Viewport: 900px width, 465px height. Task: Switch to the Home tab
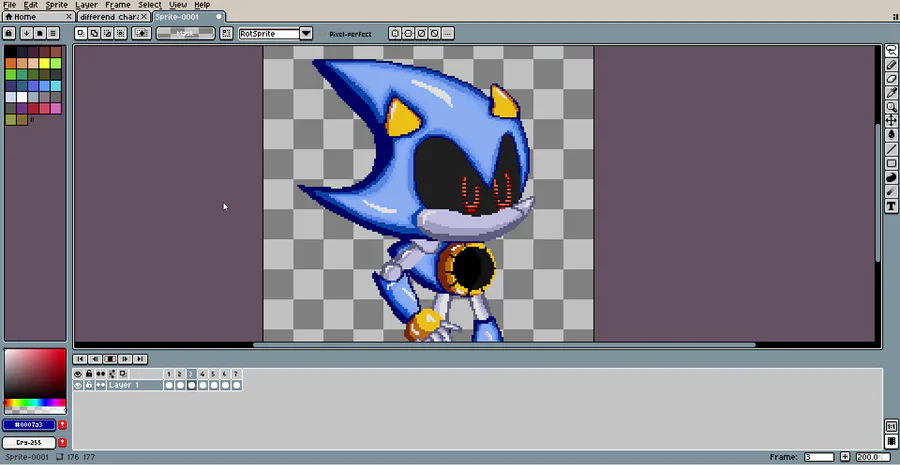click(x=38, y=17)
